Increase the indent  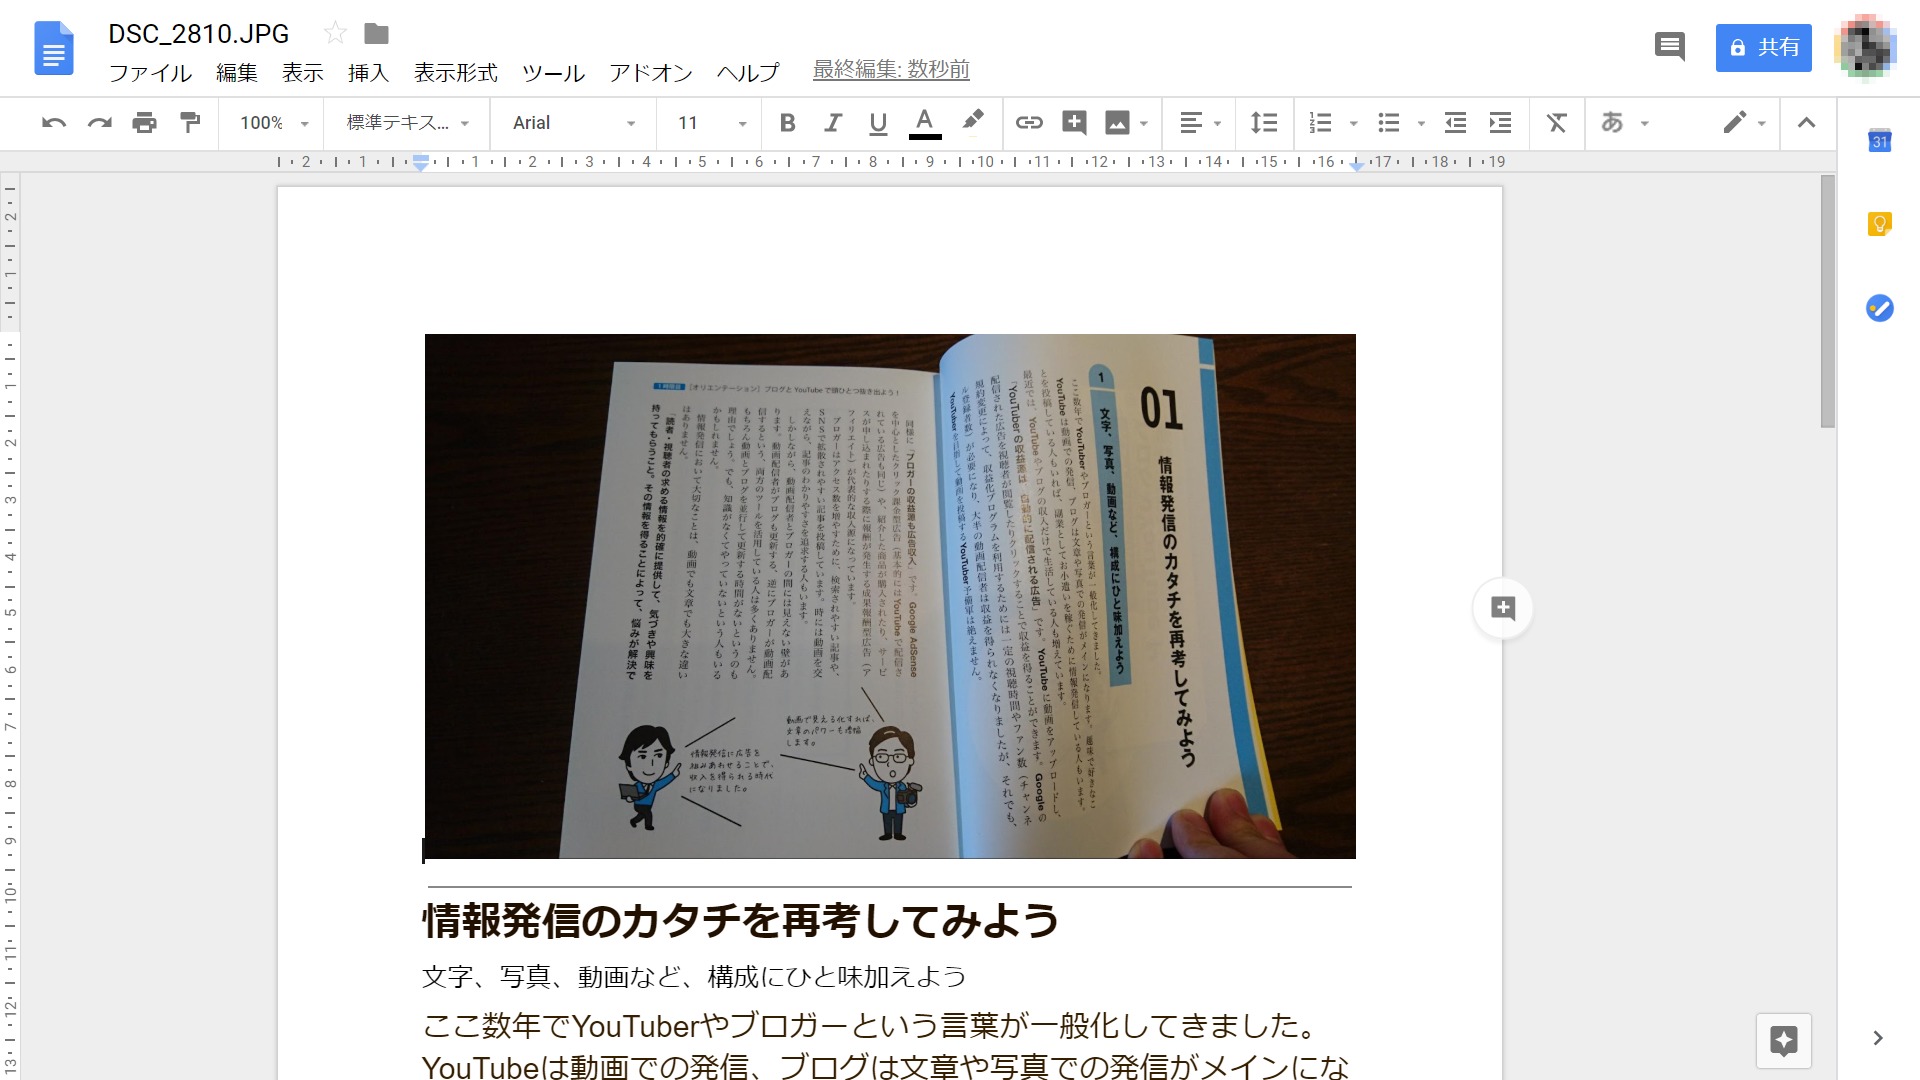click(1500, 122)
